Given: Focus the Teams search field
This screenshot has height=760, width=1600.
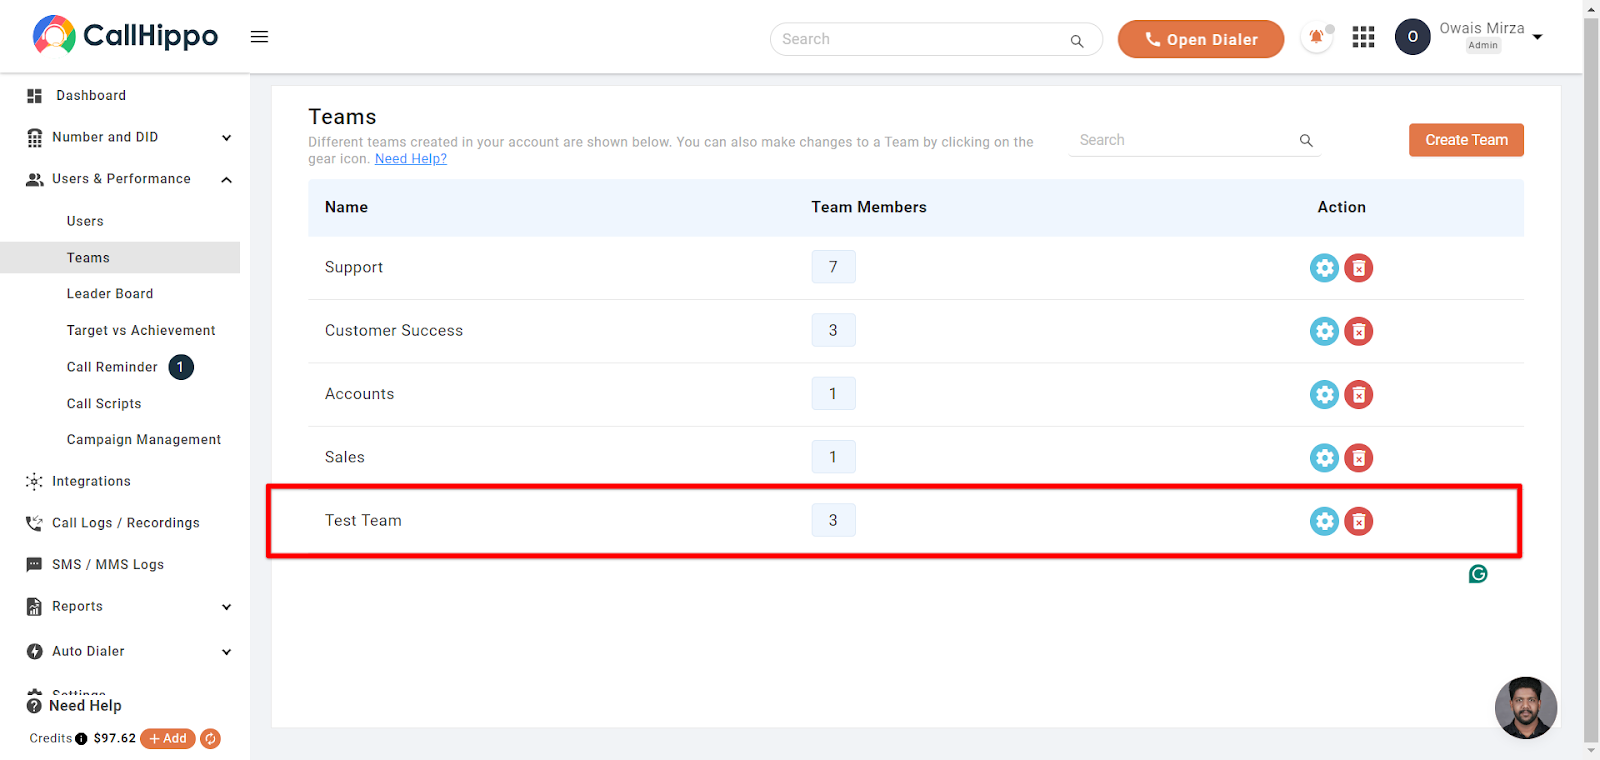Looking at the screenshot, I should click(1195, 141).
